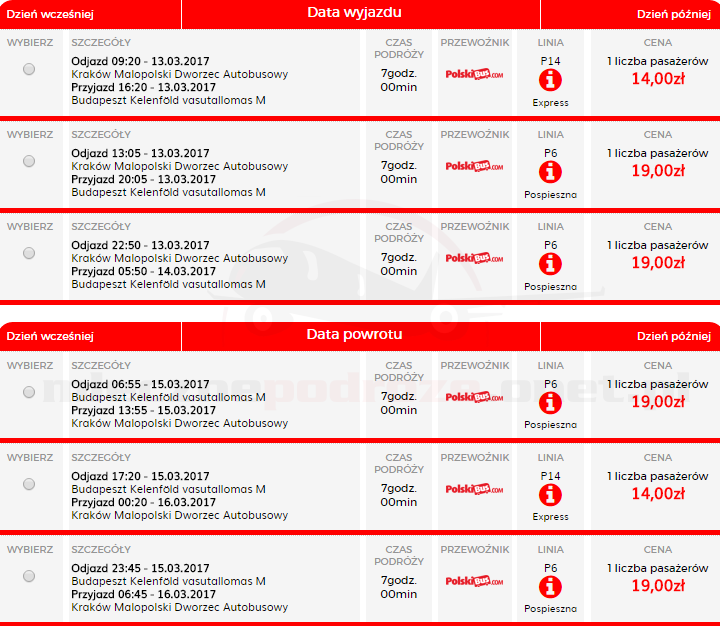Viewport: 720px width, 626px height.
Task: Click '7godz. 00min' in 23:45 return row
Action: (x=399, y=587)
